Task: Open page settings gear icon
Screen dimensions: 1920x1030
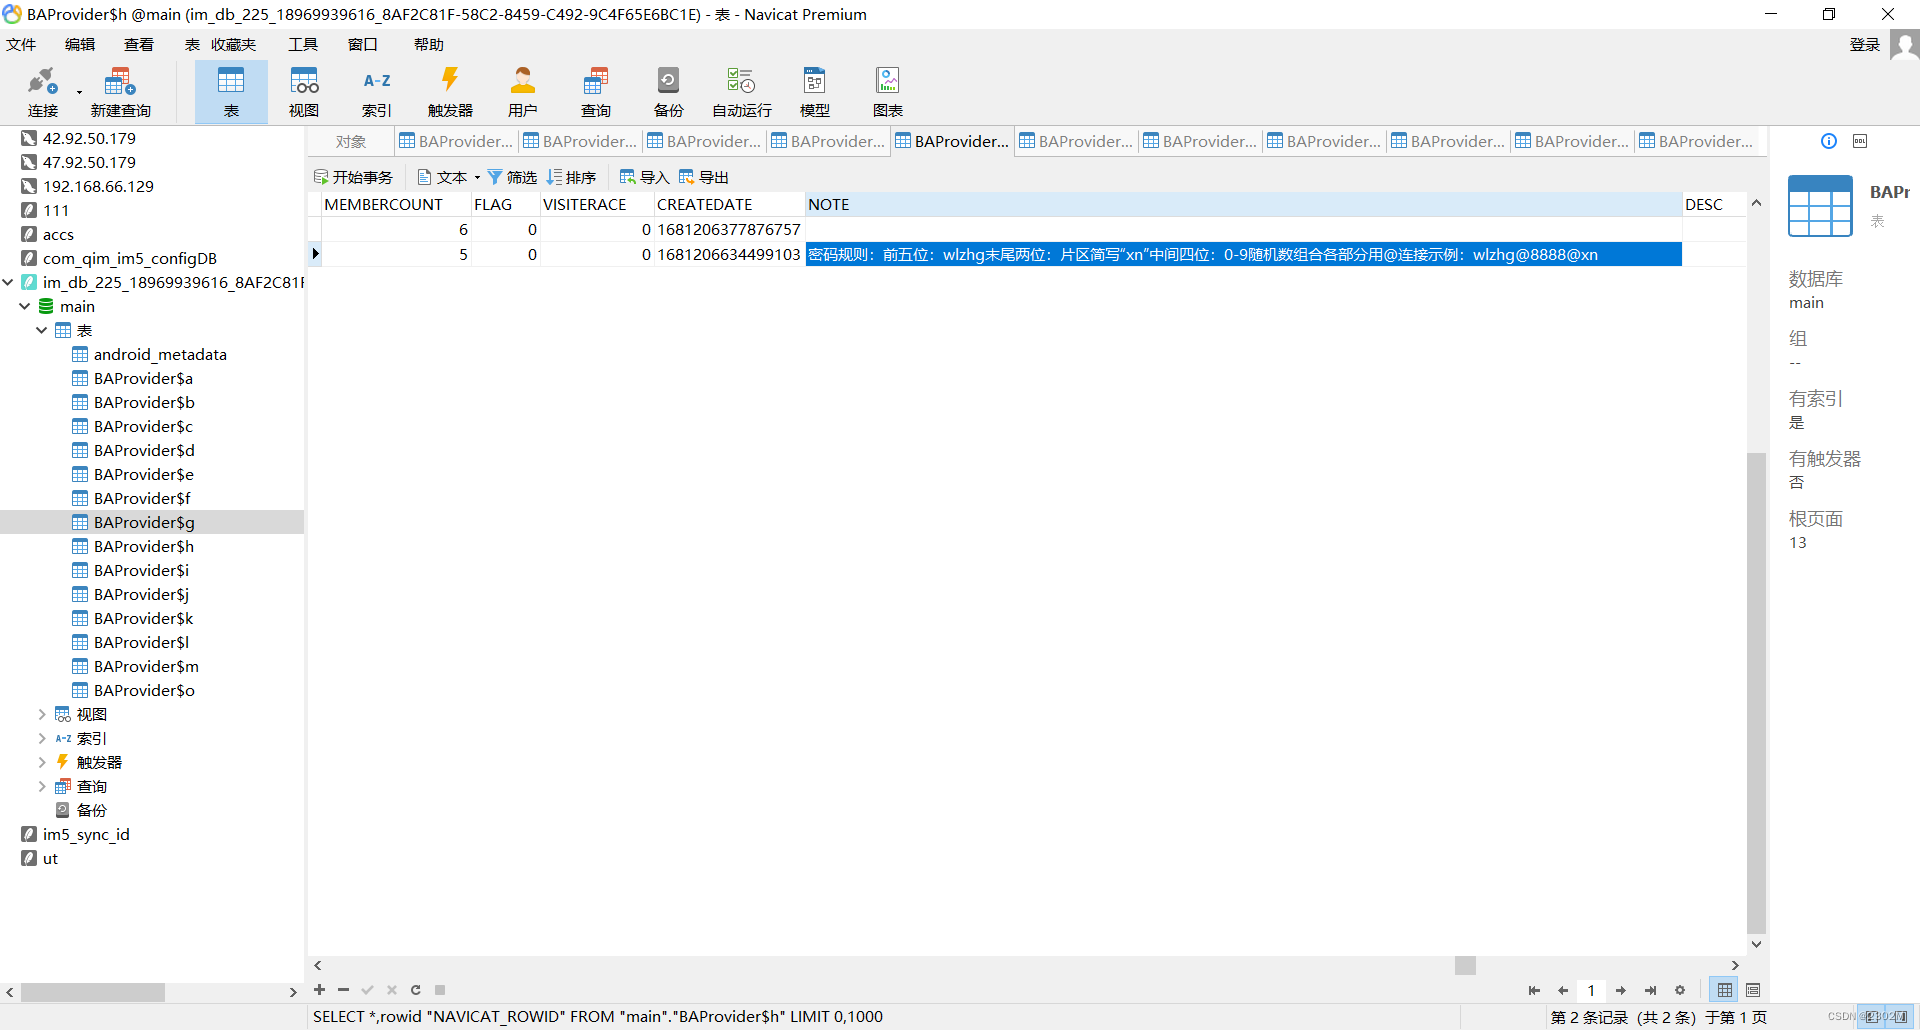Action: click(1680, 990)
